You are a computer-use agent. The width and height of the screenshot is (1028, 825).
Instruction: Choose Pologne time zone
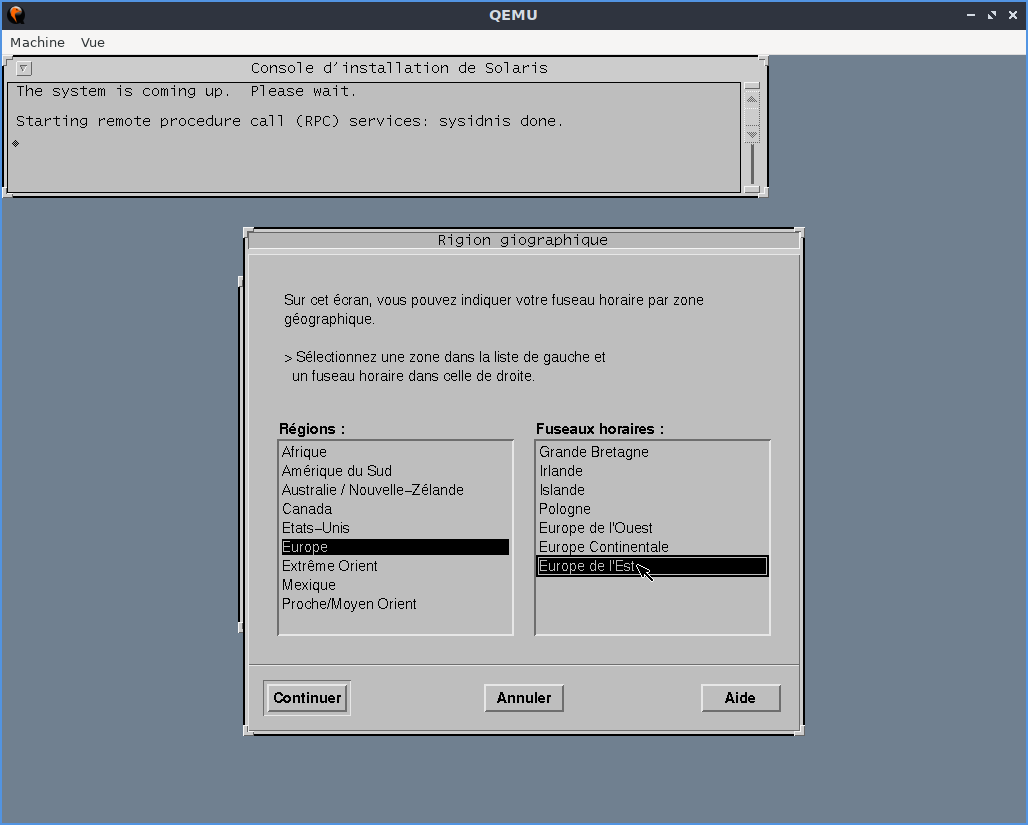click(x=652, y=509)
